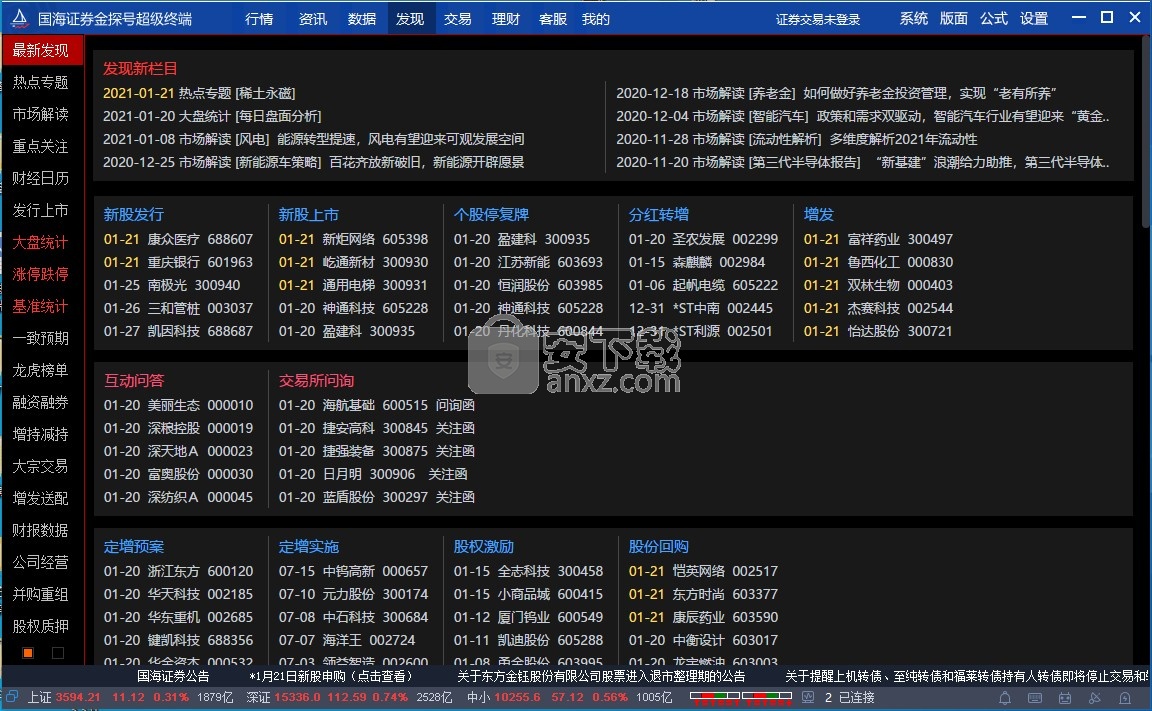Click the satellite dish icon in the status bar
1152x711 pixels.
tap(1095, 698)
